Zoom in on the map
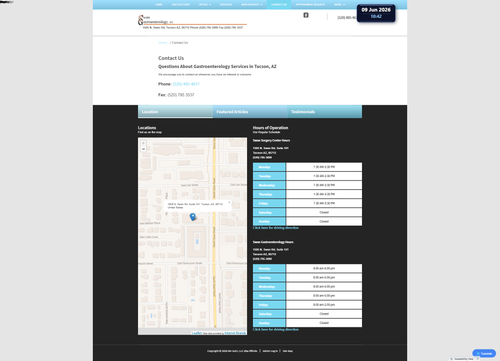 pyautogui.click(x=143, y=143)
